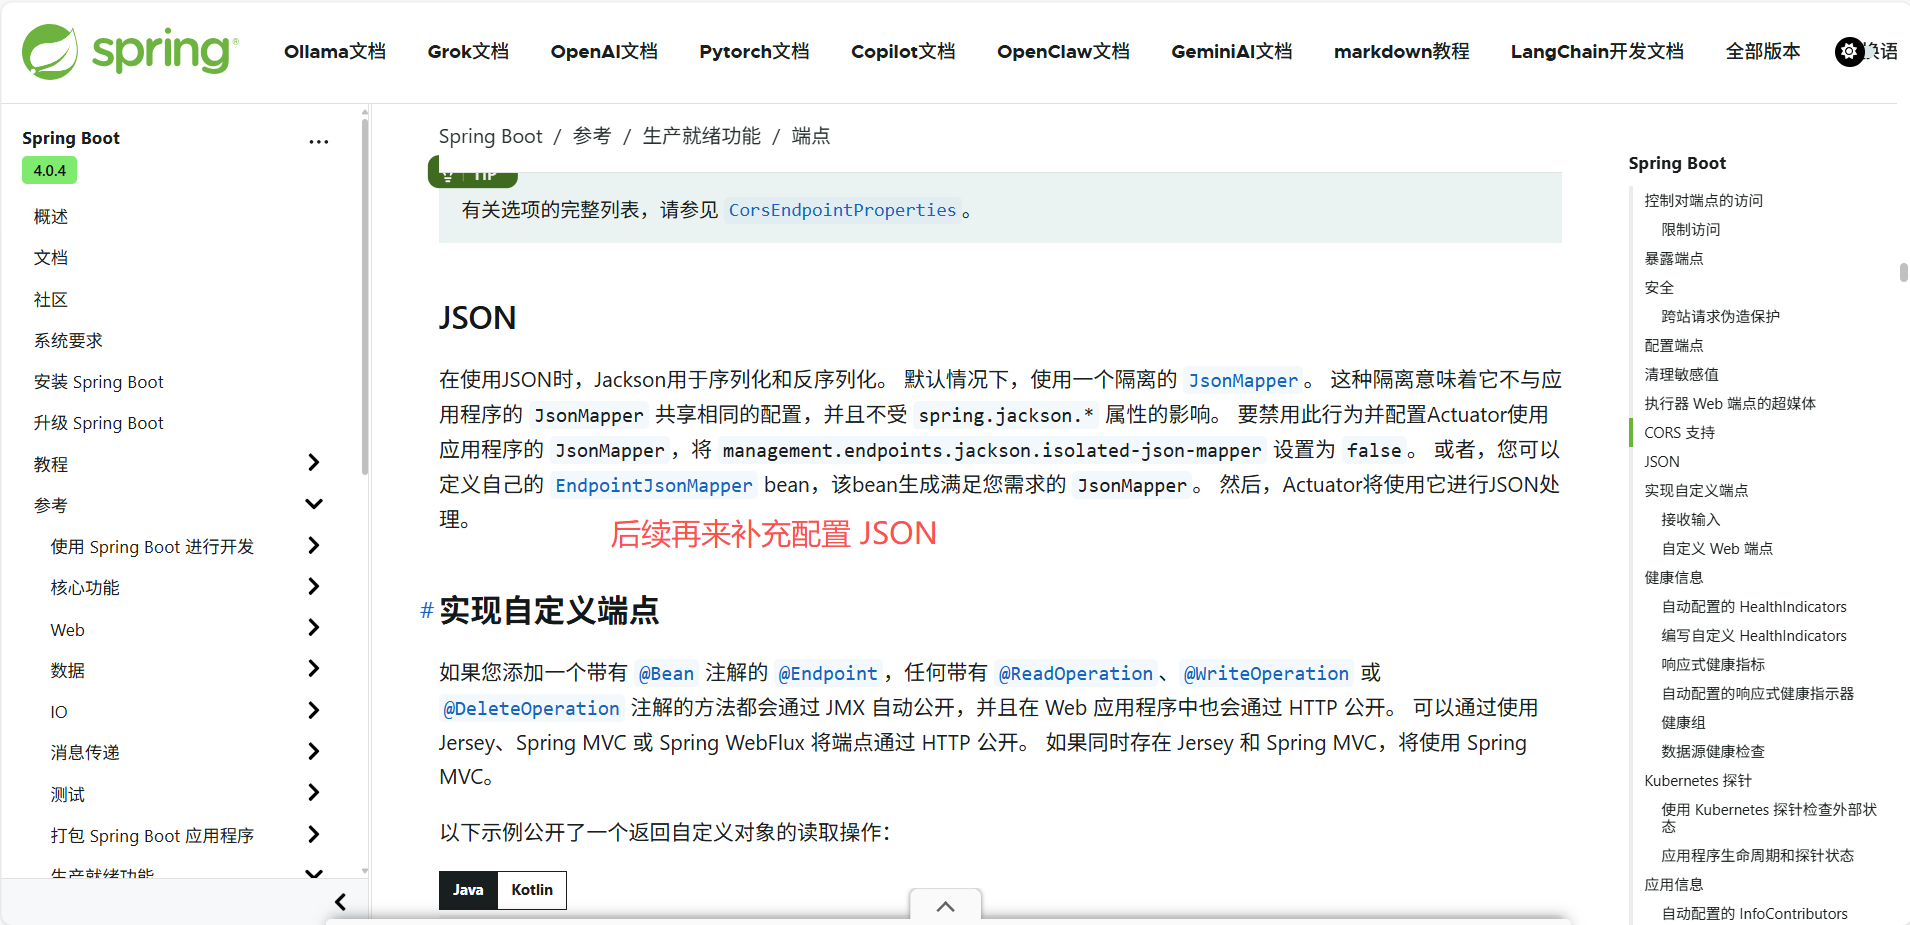Click the # anchor beside 实现自定义端点
1910x925 pixels.
tap(427, 611)
